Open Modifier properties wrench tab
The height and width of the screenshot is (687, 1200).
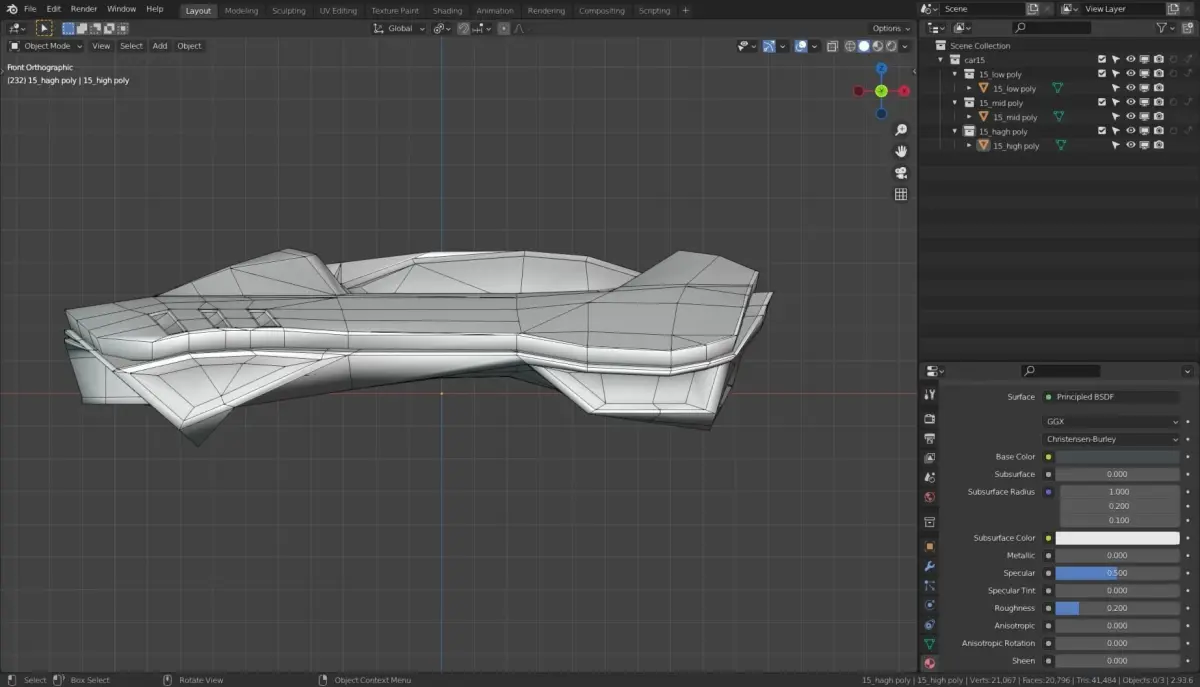tap(930, 566)
